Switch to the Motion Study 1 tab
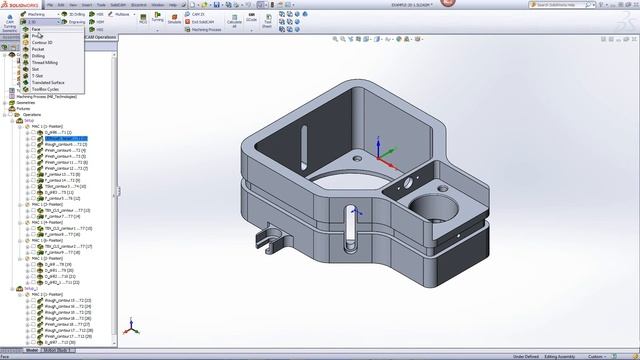640x360 pixels. 57,350
